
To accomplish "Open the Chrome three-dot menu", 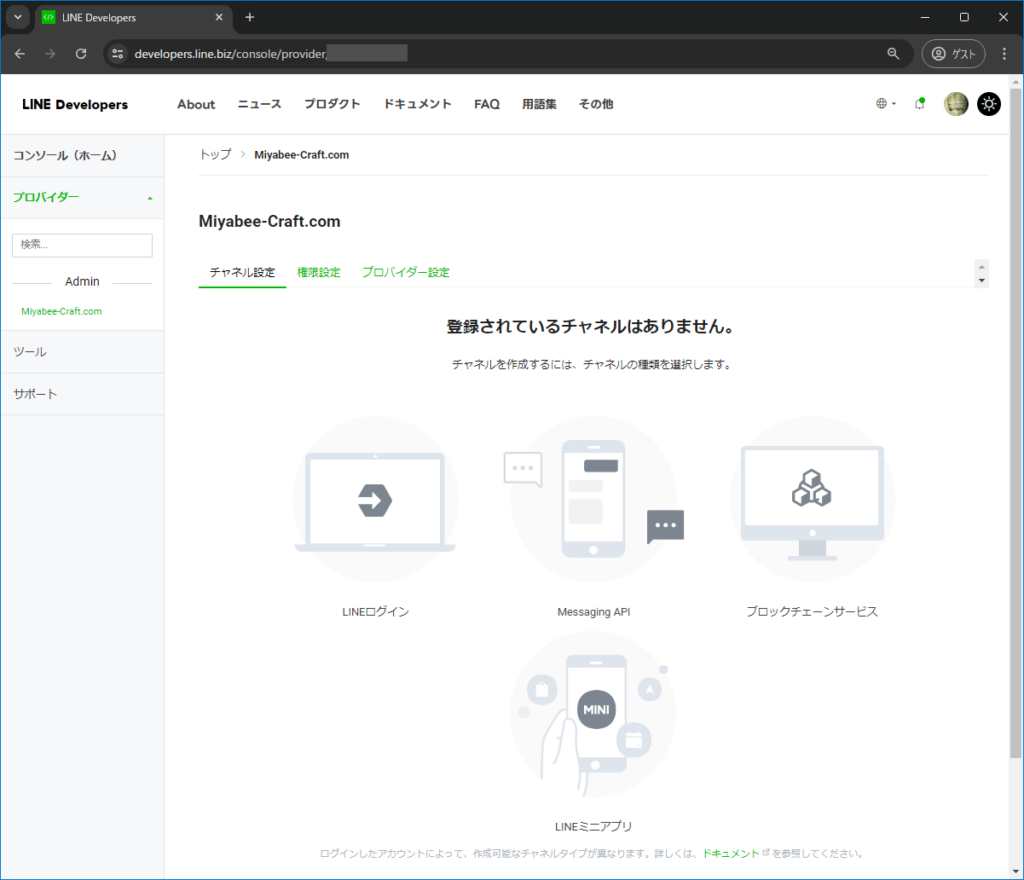I will (1004, 54).
